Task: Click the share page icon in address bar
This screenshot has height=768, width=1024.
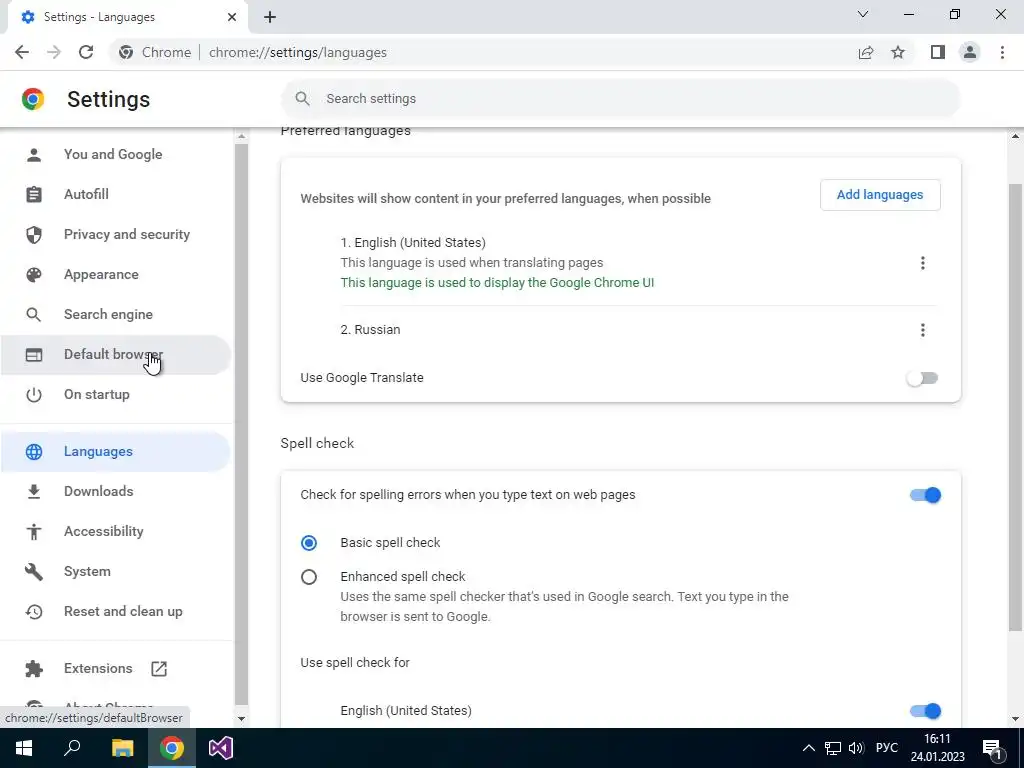Action: click(866, 52)
